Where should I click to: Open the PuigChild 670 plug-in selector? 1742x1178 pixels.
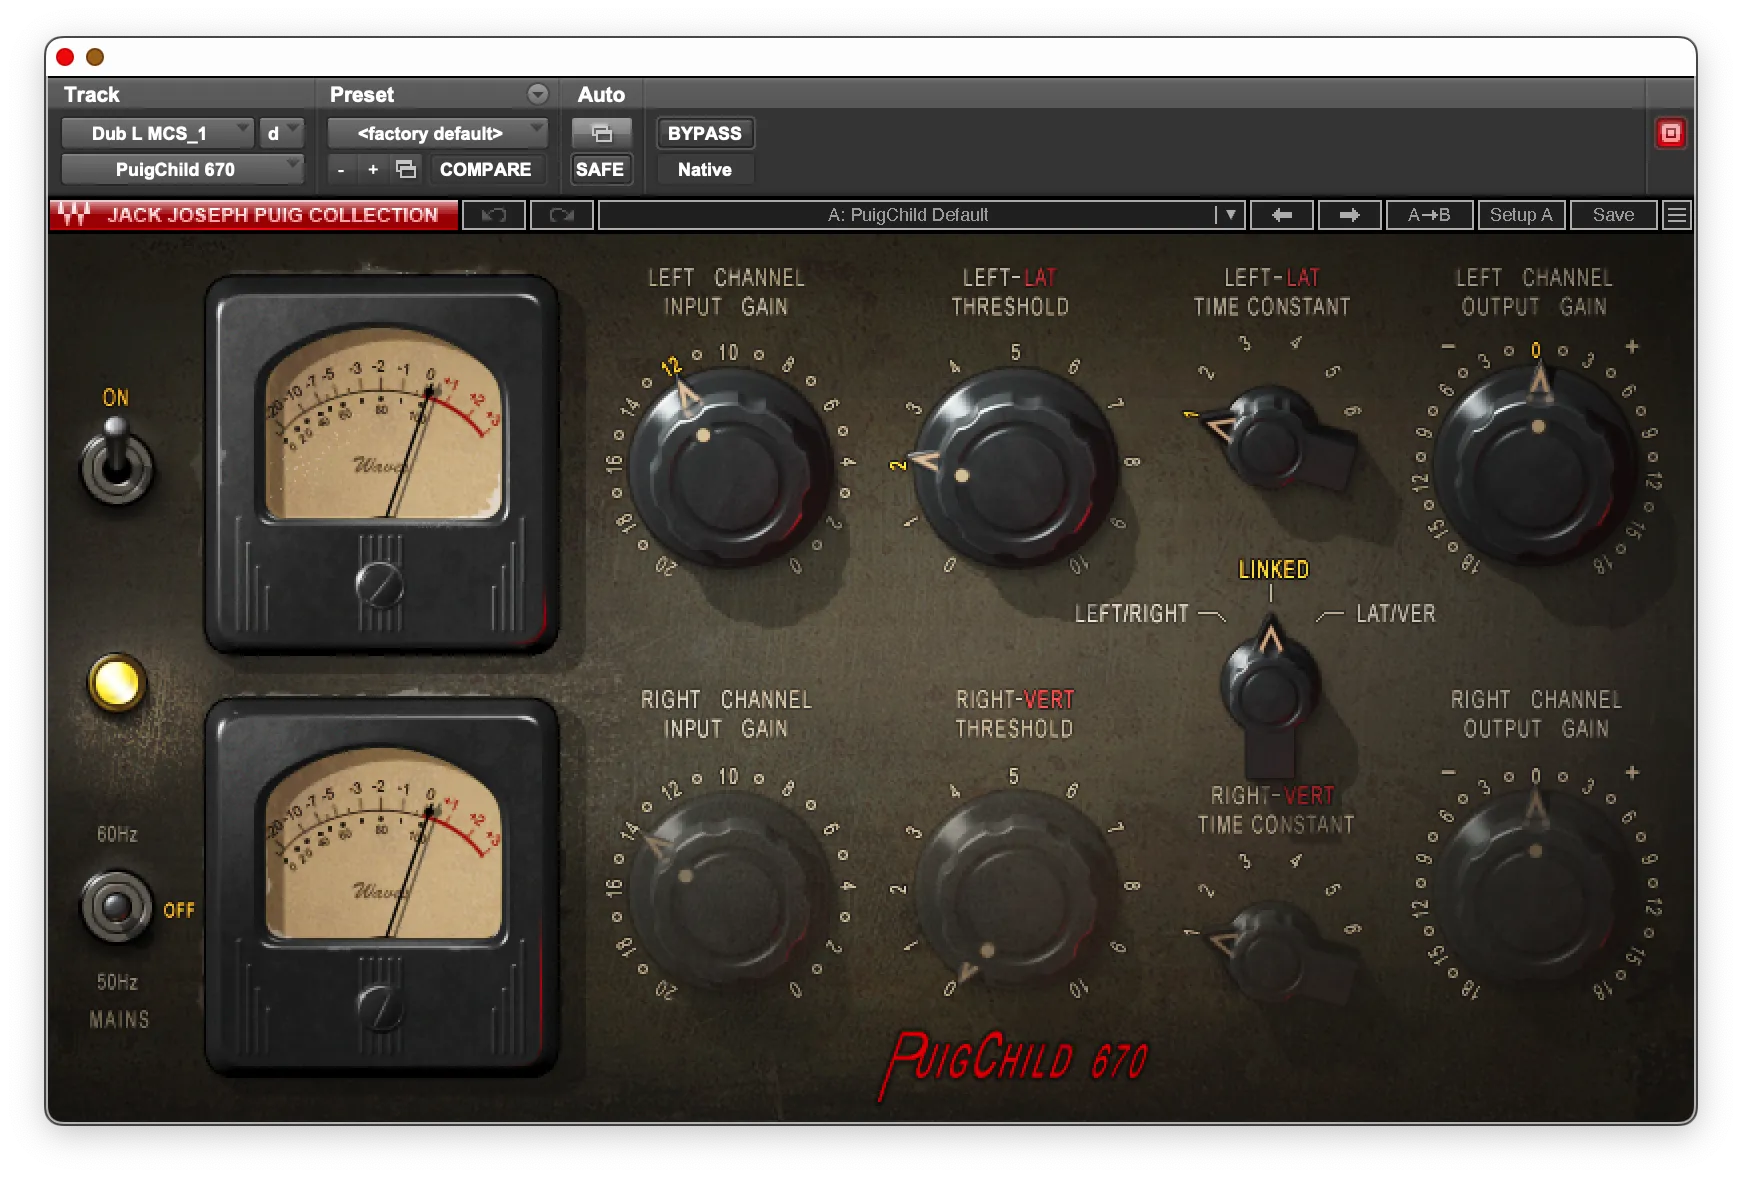[x=182, y=169]
